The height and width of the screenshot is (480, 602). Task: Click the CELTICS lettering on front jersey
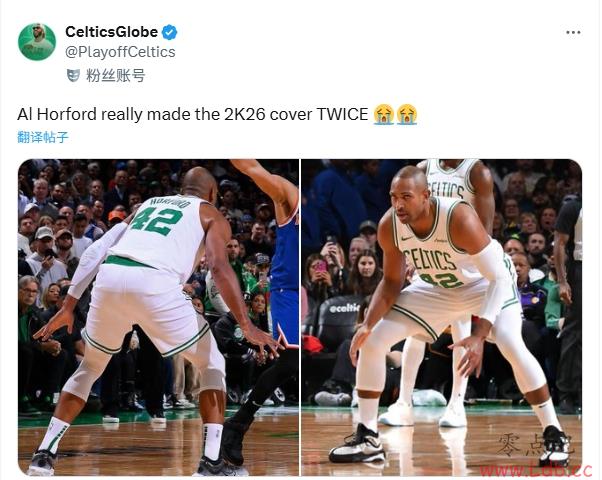430,260
